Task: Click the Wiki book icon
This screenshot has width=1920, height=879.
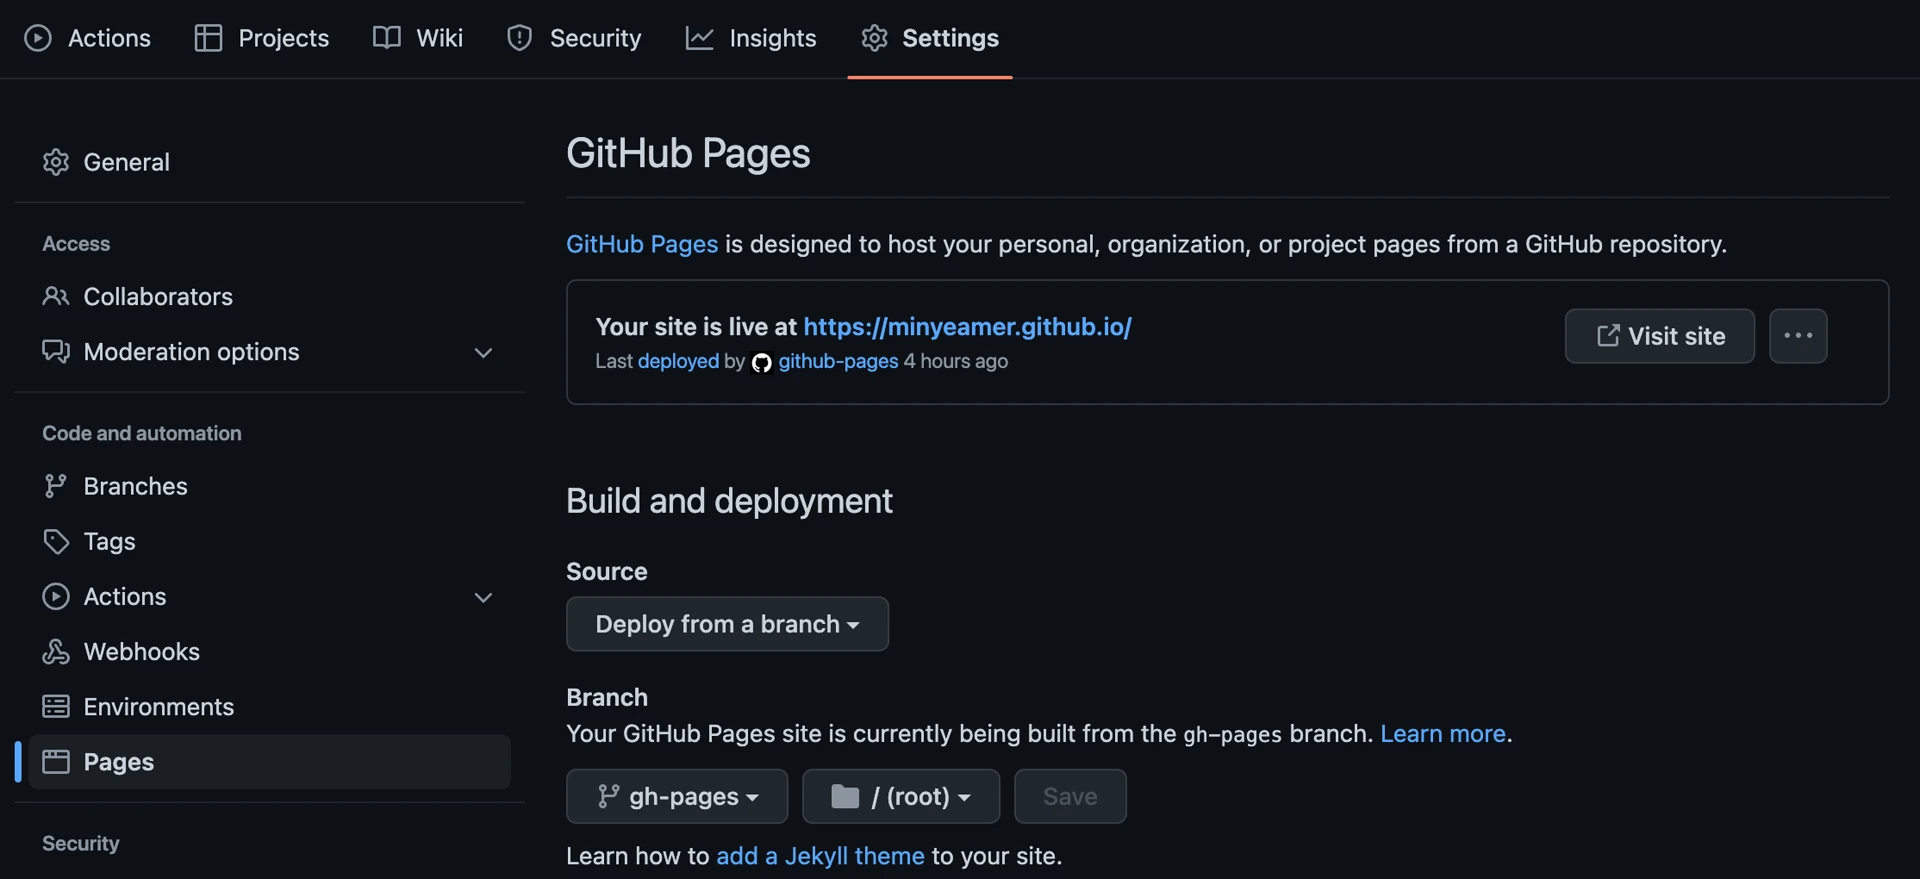Action: (x=386, y=38)
